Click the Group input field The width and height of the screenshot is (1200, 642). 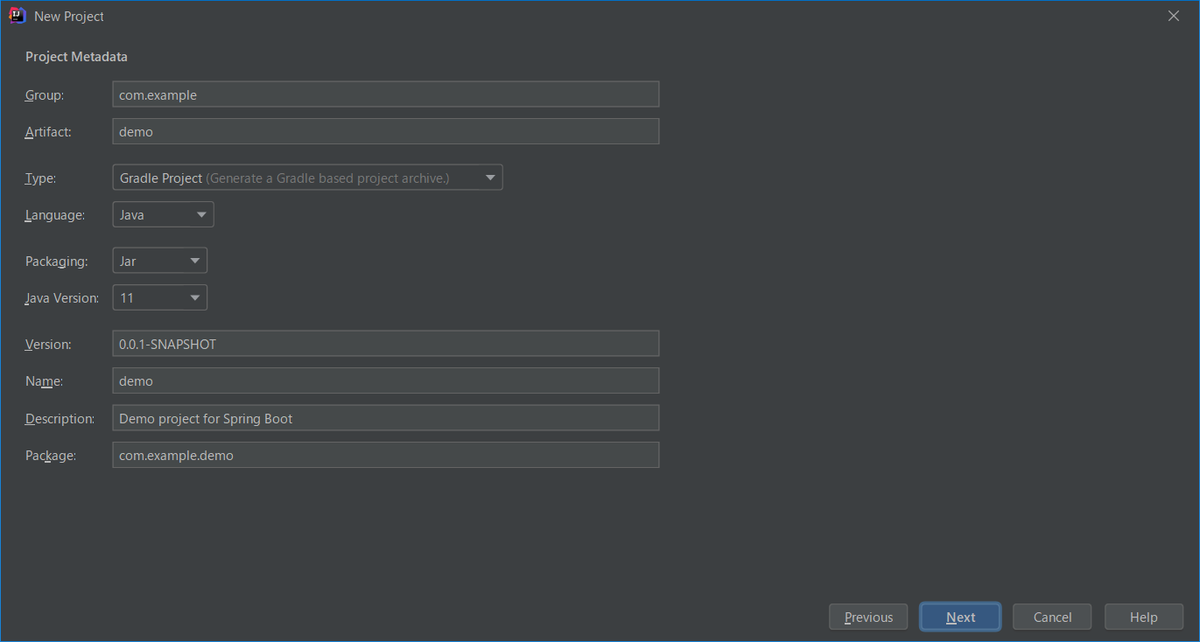click(x=386, y=95)
